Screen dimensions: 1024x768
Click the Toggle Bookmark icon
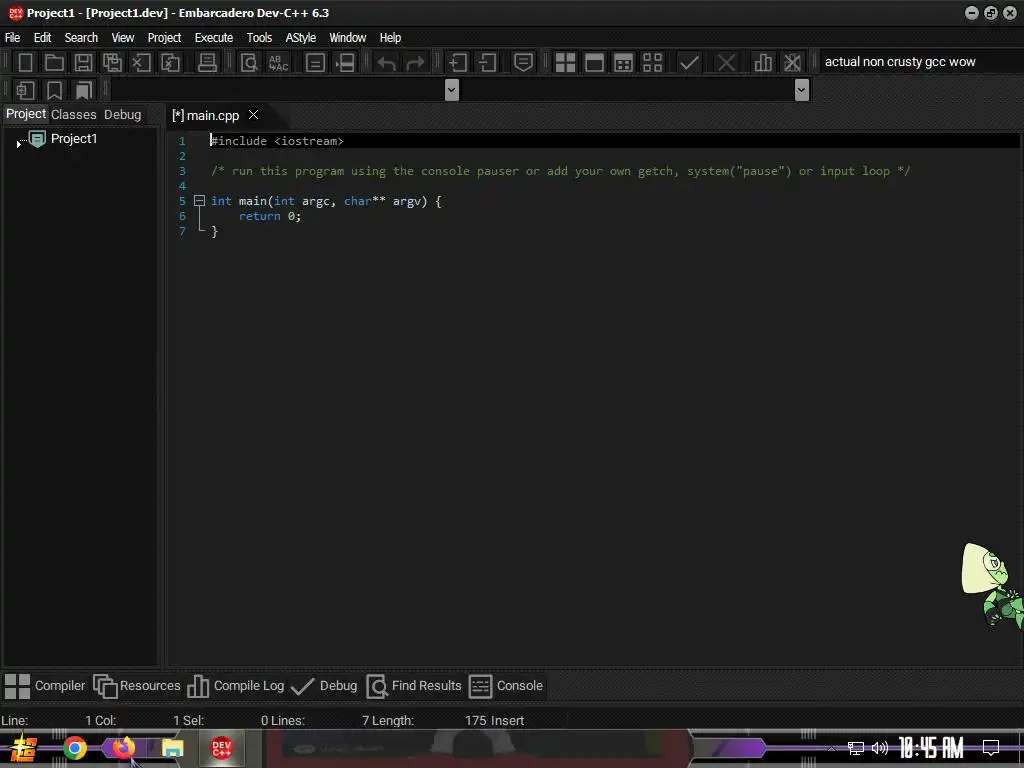(x=54, y=90)
